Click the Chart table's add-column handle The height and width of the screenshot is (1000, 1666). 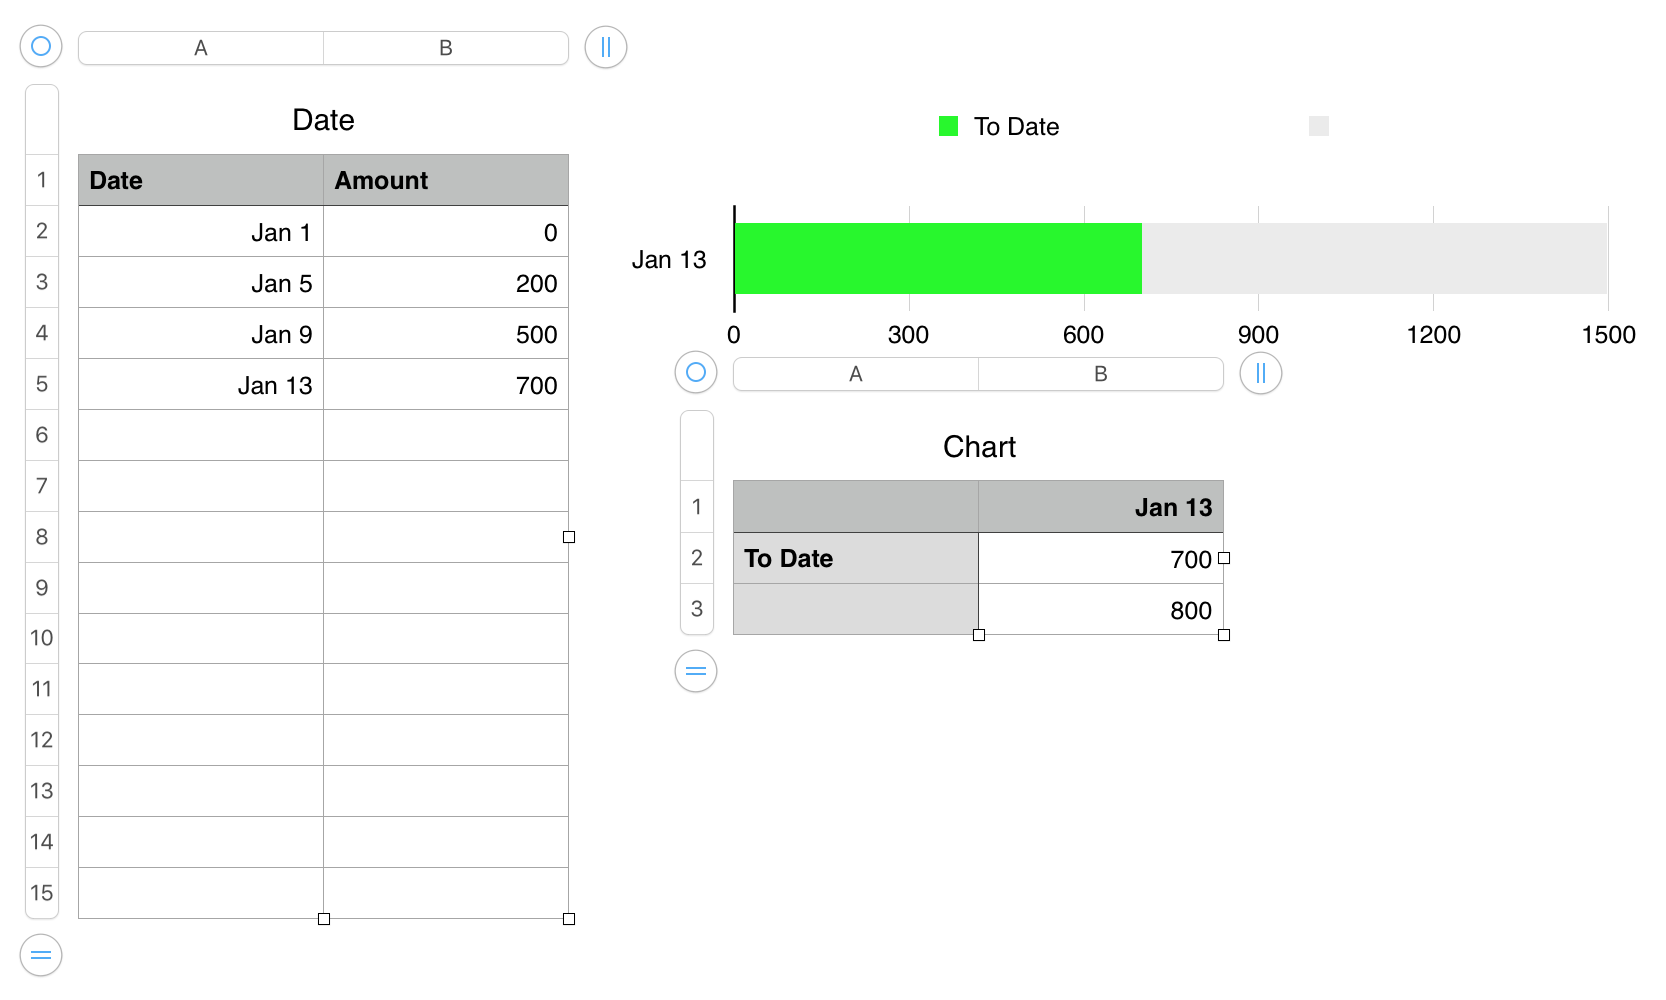click(1261, 373)
